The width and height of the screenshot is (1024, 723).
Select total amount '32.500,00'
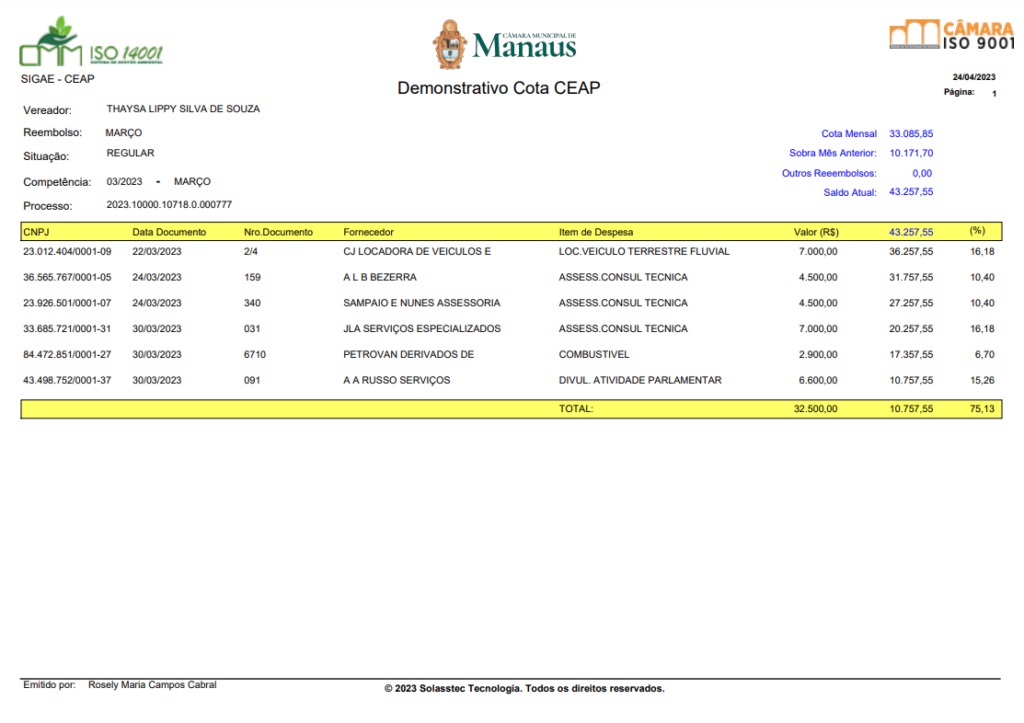815,409
